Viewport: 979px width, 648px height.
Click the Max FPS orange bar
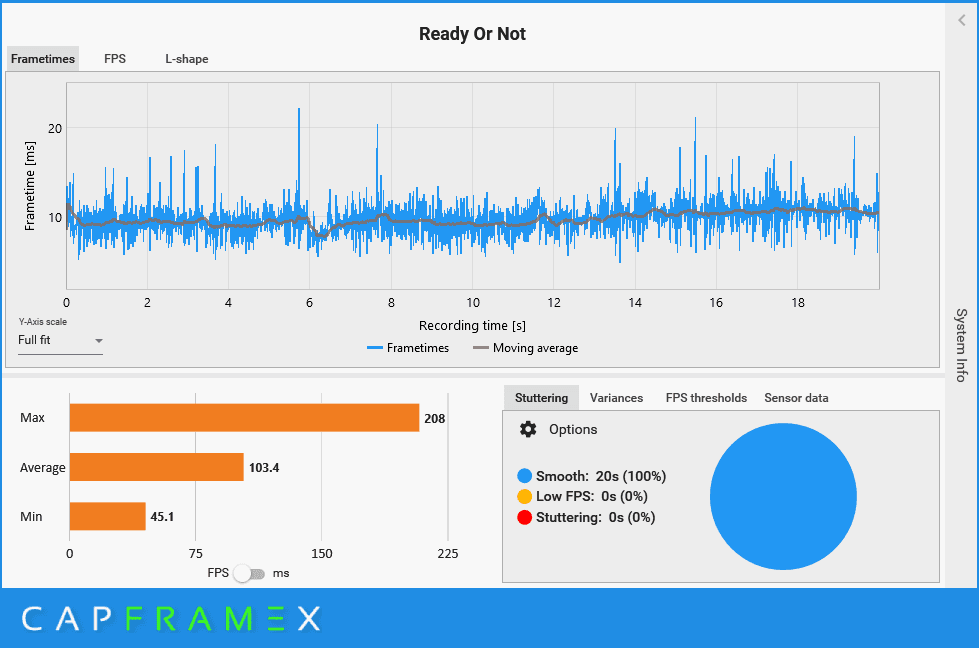coord(244,418)
